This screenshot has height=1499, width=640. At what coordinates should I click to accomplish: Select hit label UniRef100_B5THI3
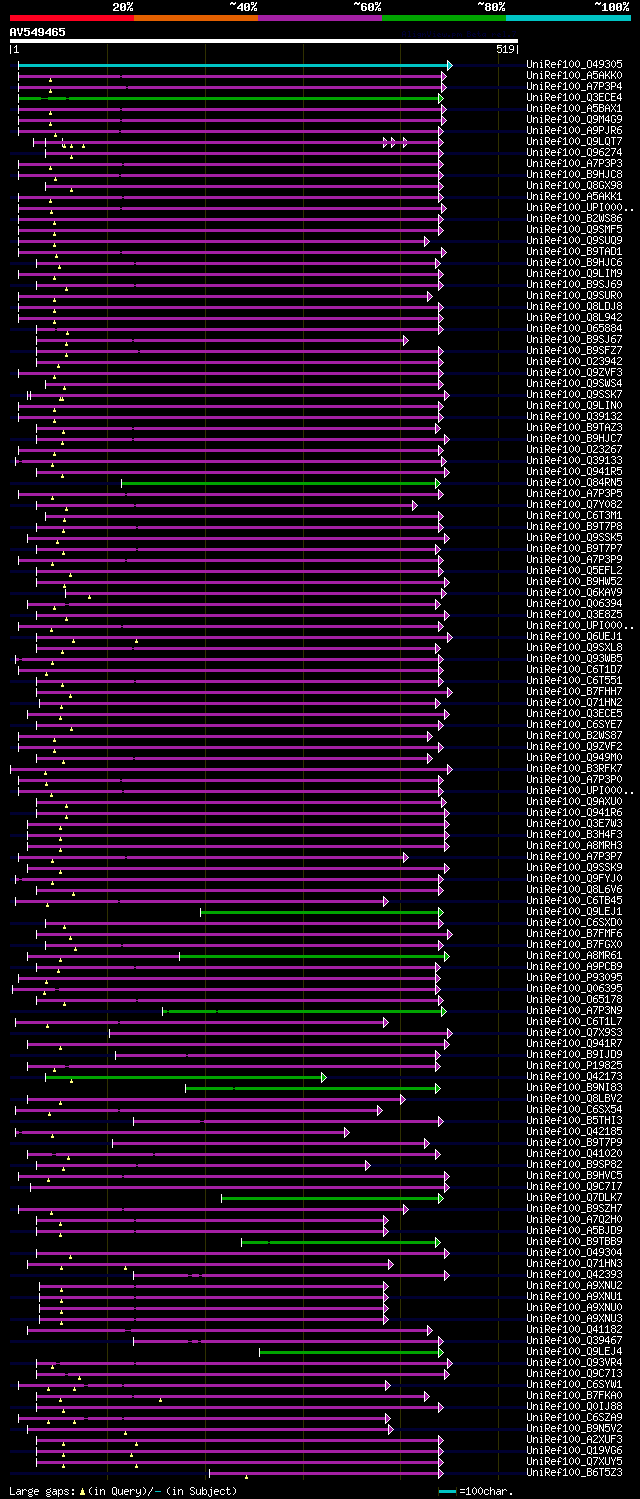tap(573, 1121)
